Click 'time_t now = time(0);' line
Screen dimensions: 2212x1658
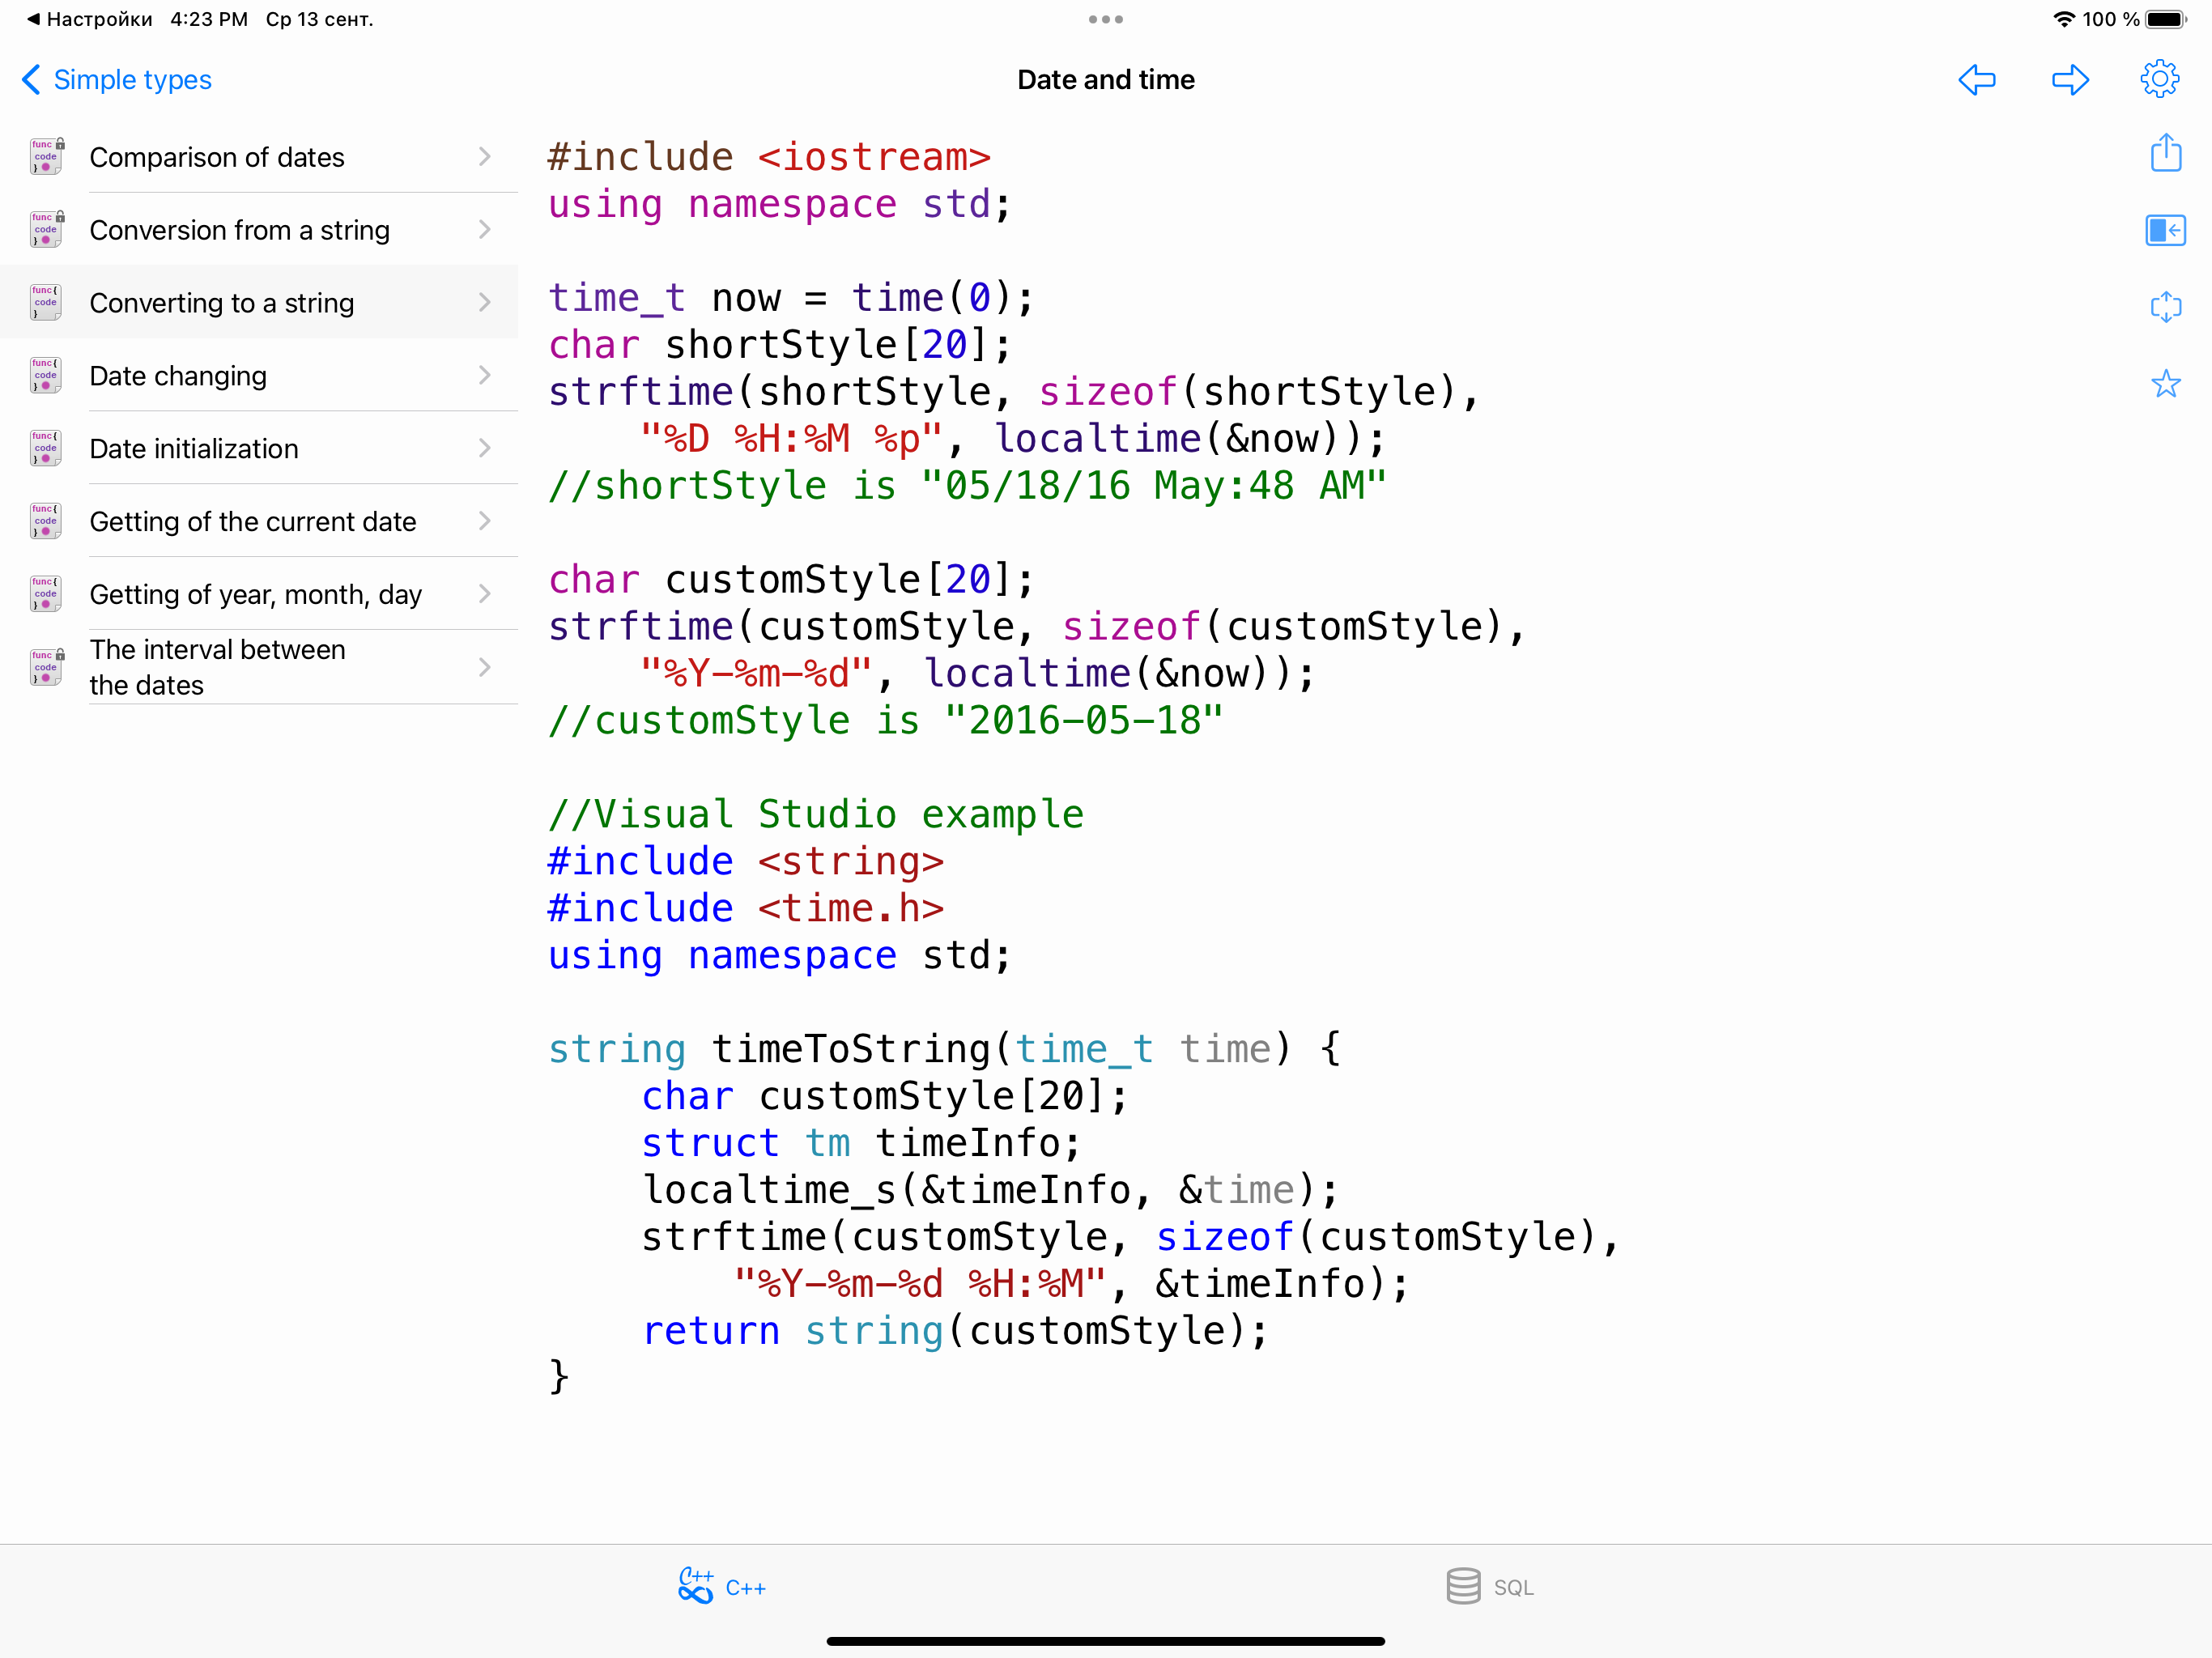[x=791, y=298]
